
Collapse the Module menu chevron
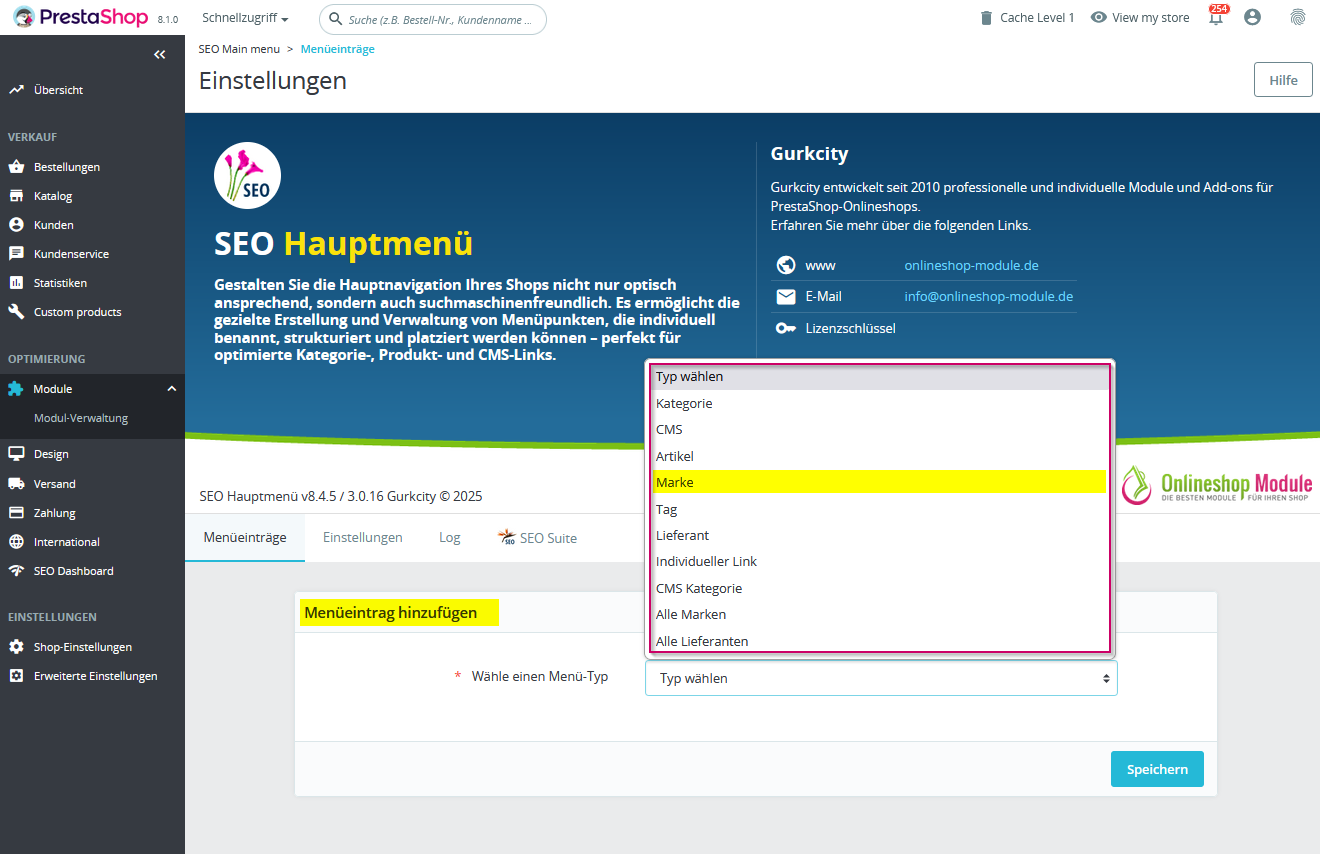171,389
